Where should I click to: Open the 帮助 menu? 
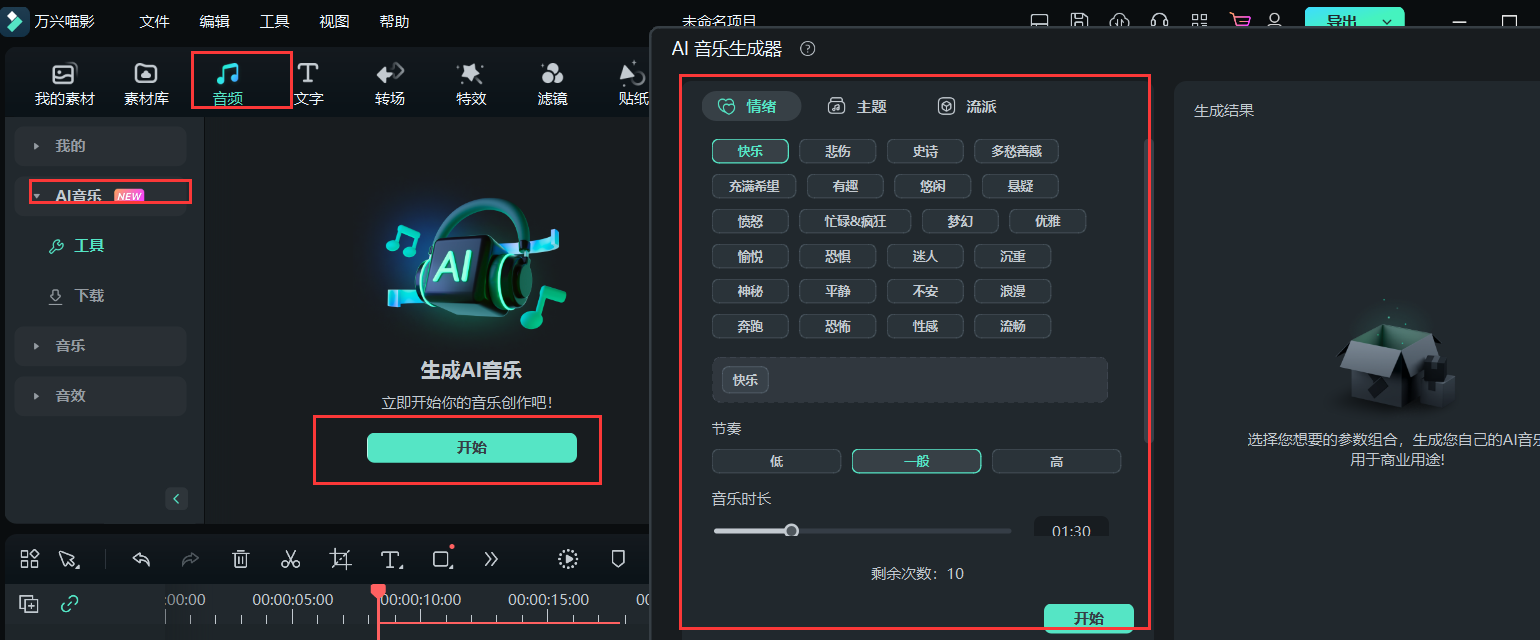point(394,20)
